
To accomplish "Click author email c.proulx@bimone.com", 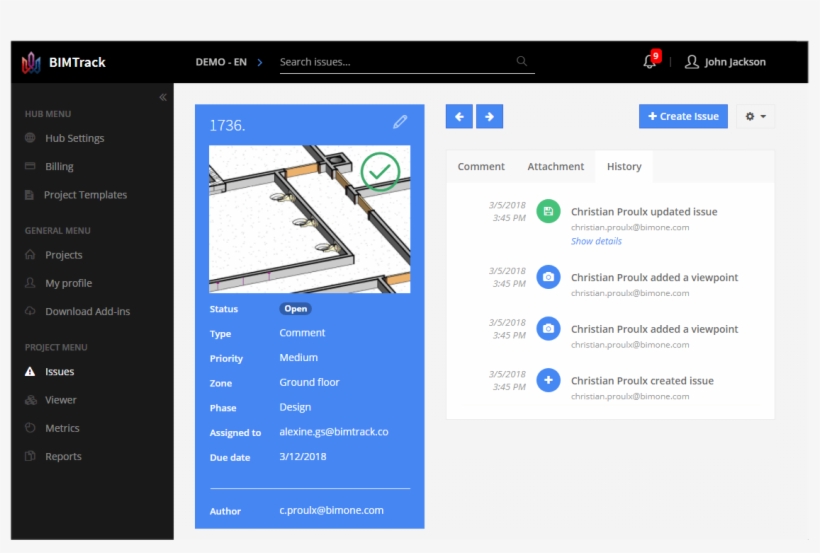I will tap(331, 510).
